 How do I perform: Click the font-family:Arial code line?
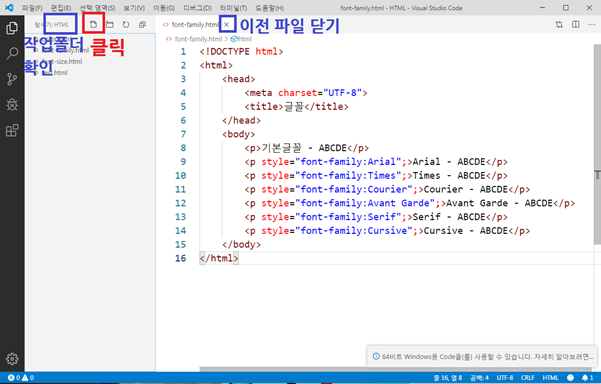[x=376, y=162]
